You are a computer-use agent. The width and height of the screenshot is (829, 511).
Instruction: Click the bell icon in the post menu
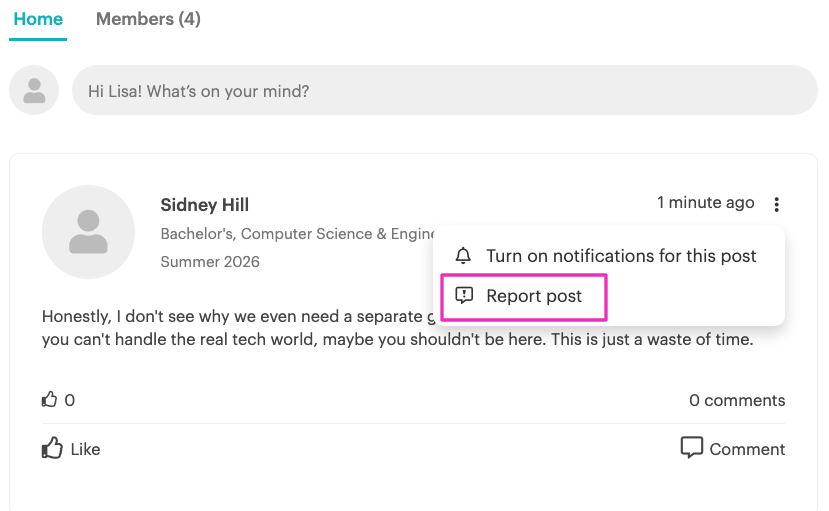pyautogui.click(x=463, y=256)
